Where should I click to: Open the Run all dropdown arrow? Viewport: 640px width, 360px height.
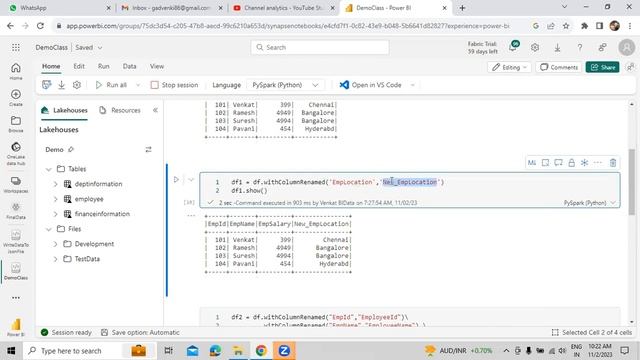point(138,85)
